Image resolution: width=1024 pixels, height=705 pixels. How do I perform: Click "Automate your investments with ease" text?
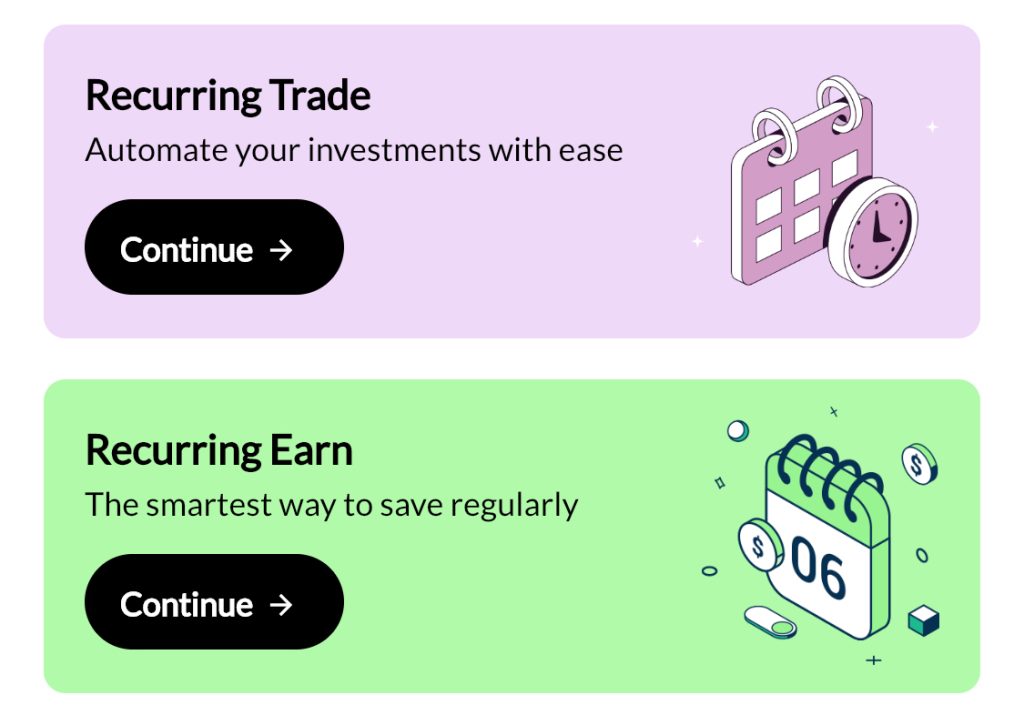pyautogui.click(x=354, y=150)
